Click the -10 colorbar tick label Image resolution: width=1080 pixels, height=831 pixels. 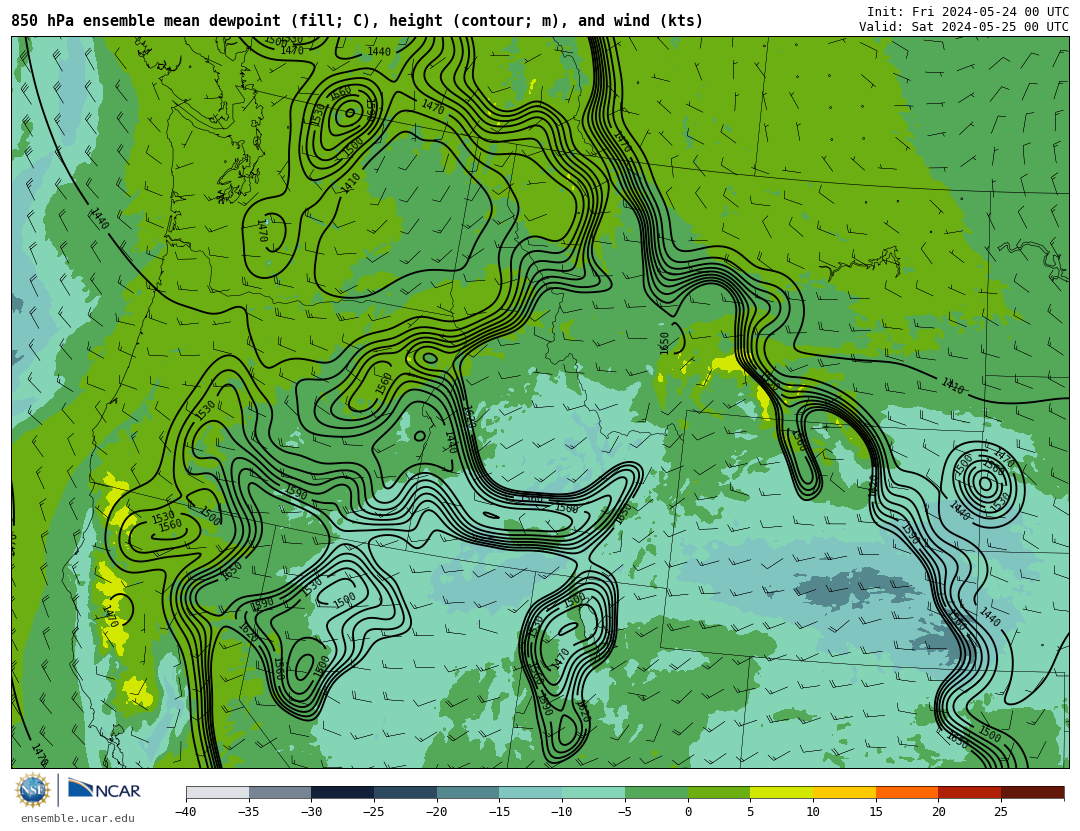coord(561,812)
